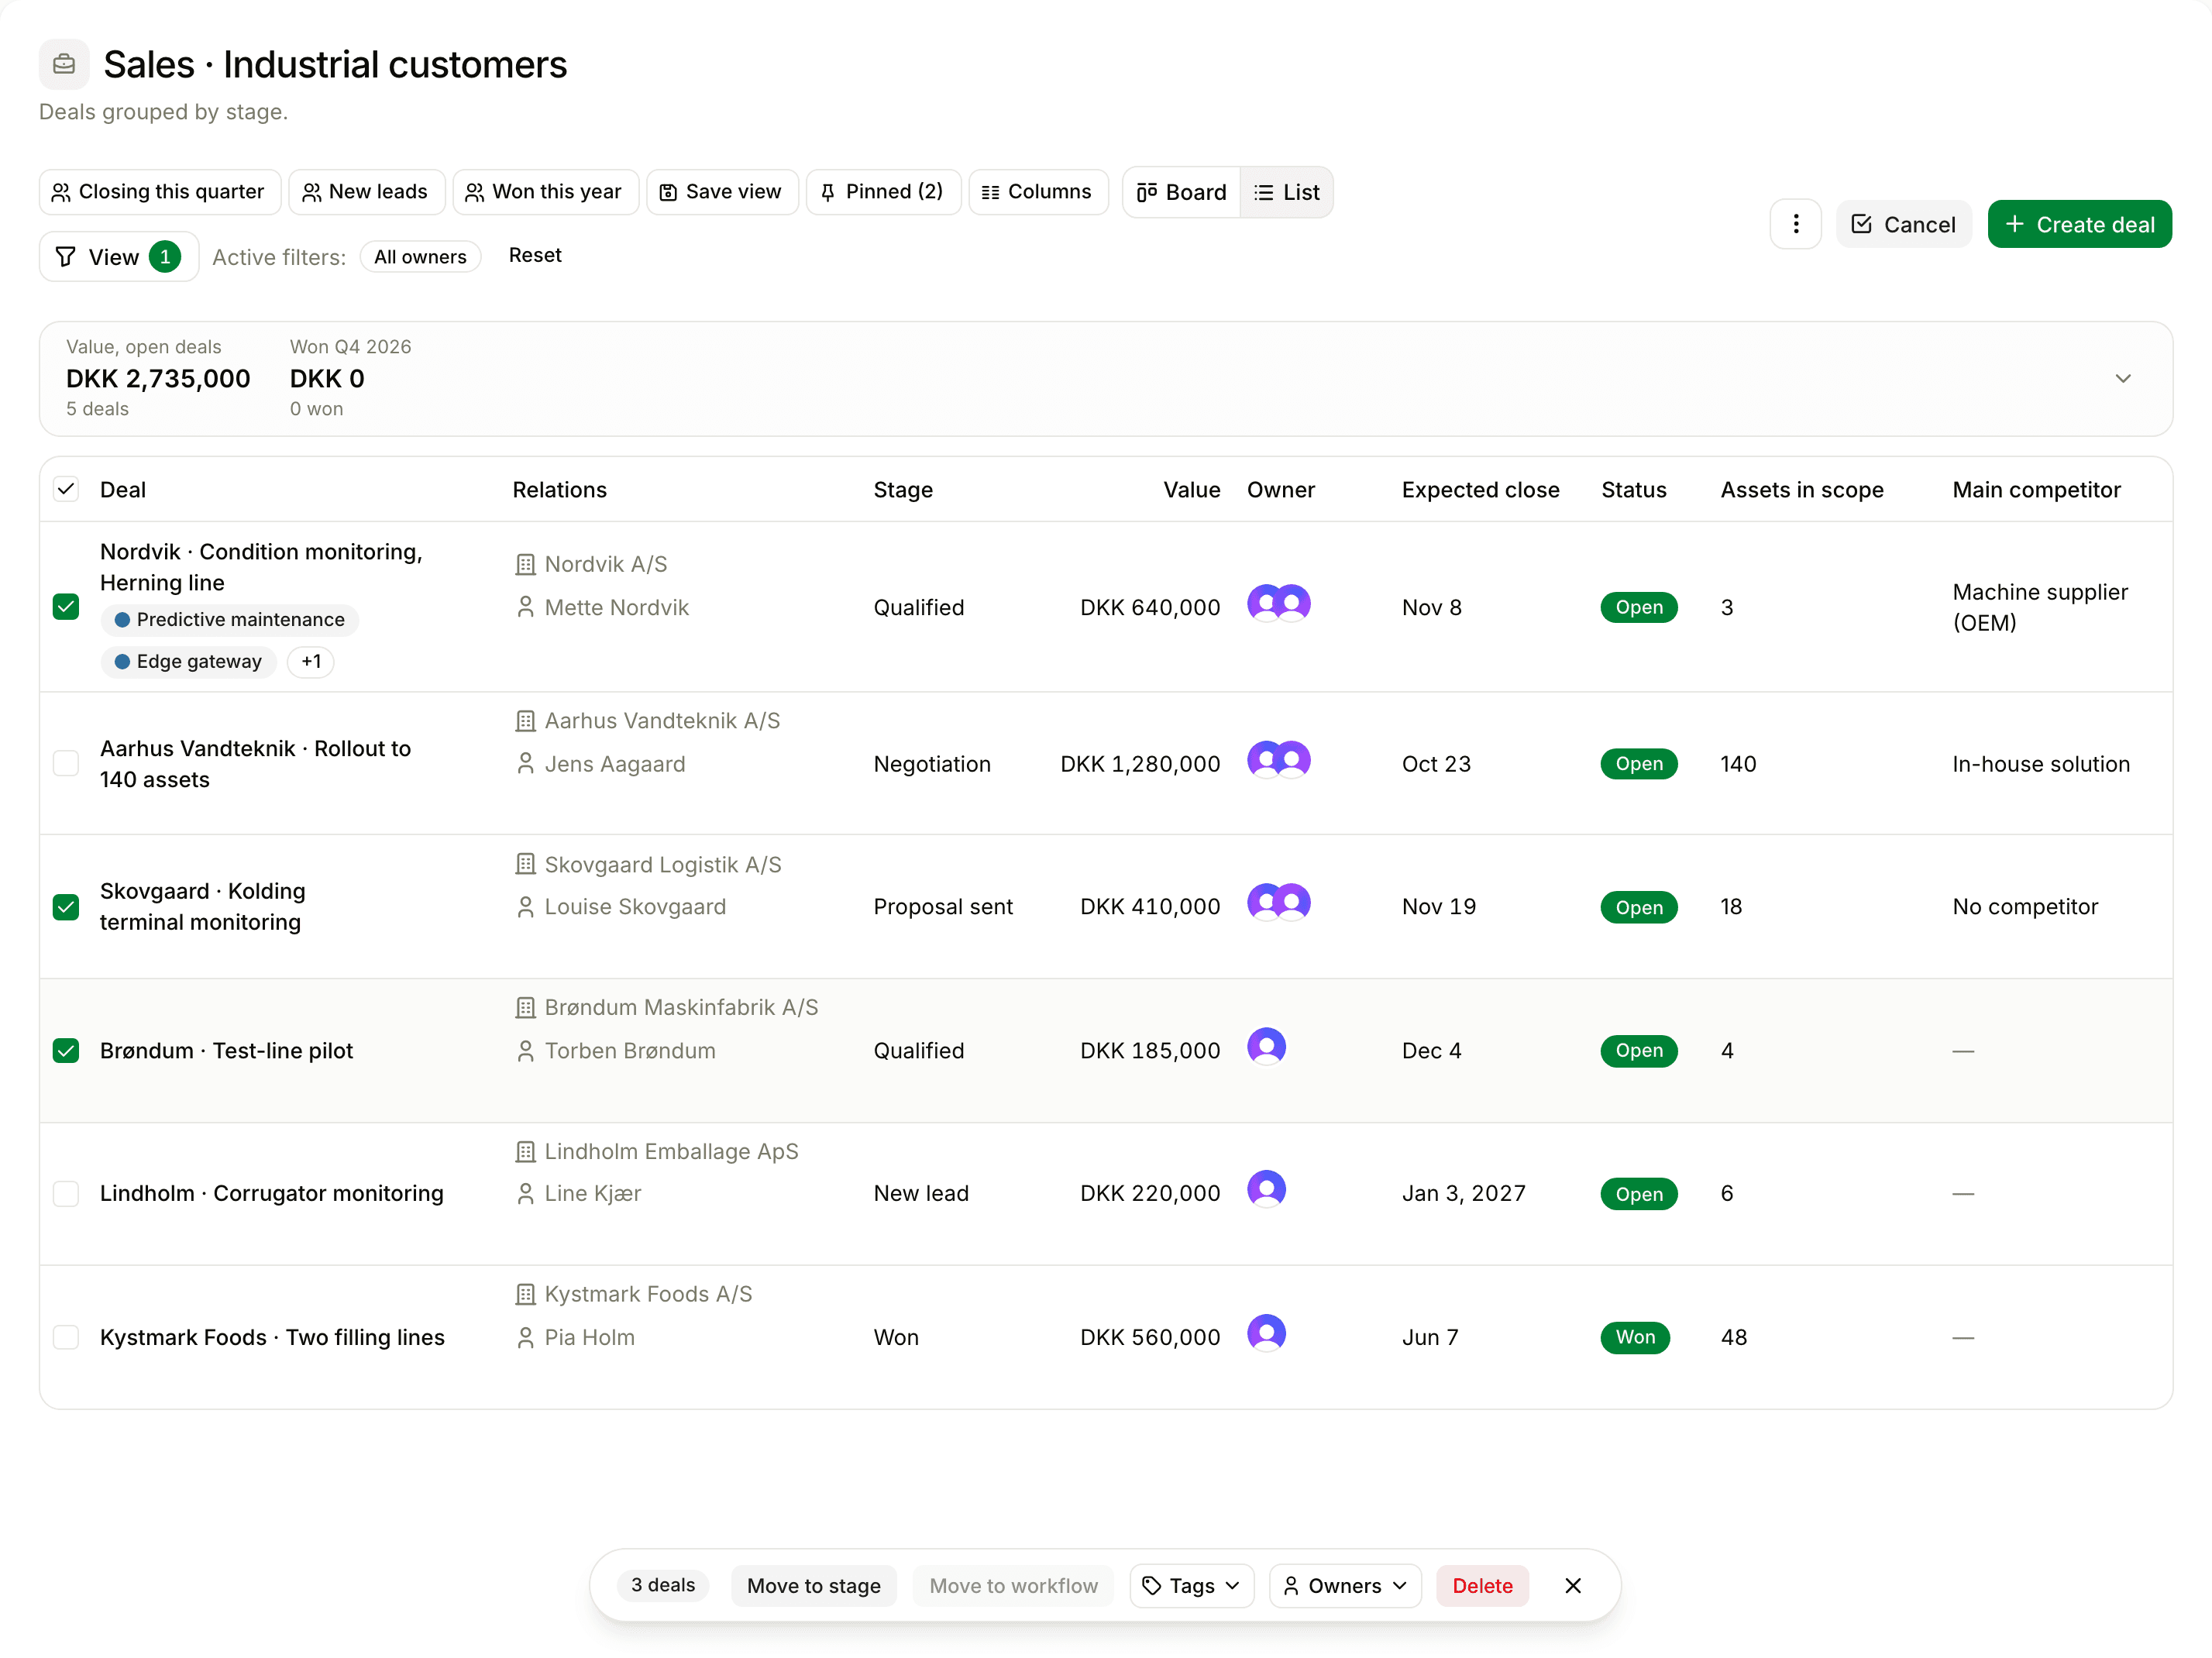This screenshot has width=2212, height=1658.
Task: Open the View filter dropdown
Action: pyautogui.click(x=119, y=257)
